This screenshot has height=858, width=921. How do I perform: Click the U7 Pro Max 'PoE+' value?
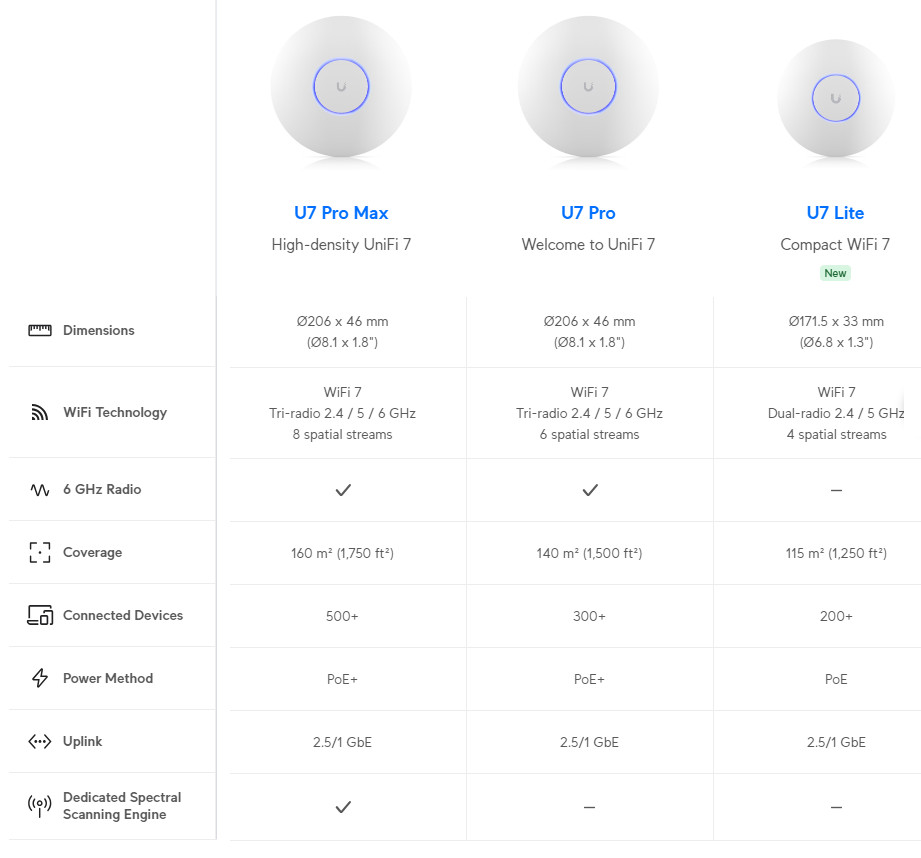tap(342, 679)
